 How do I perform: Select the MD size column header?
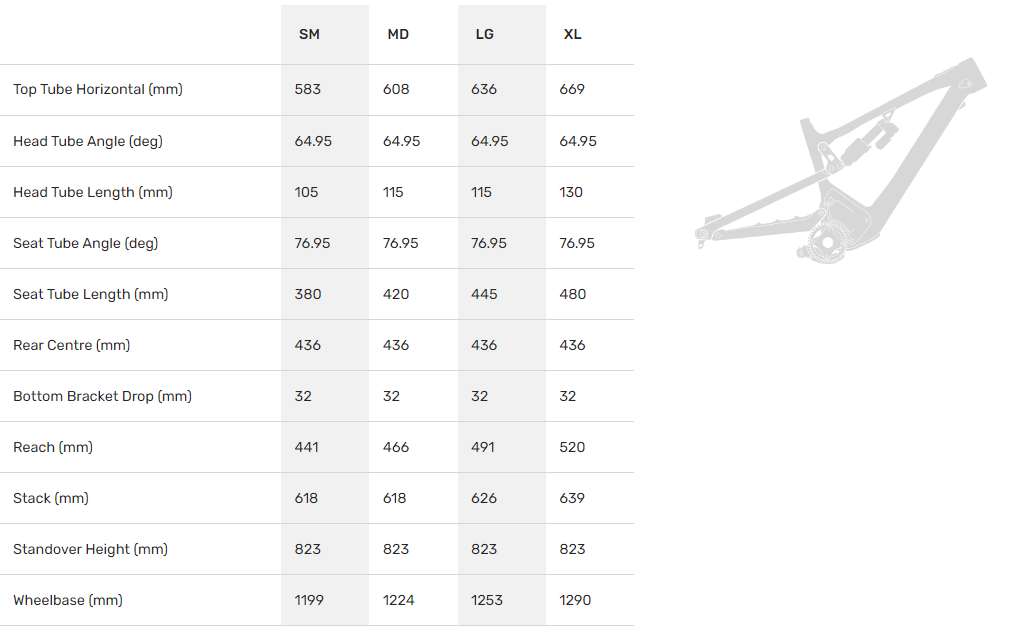coord(398,34)
